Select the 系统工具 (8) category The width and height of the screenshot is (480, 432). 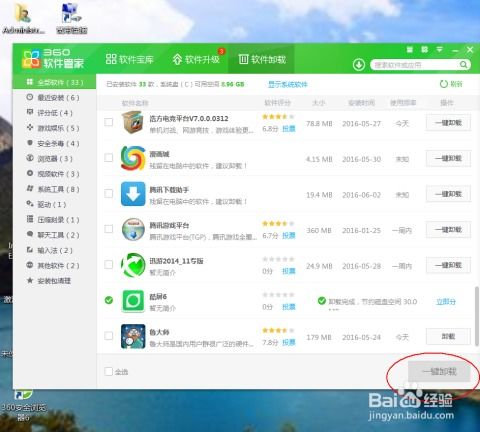53,189
